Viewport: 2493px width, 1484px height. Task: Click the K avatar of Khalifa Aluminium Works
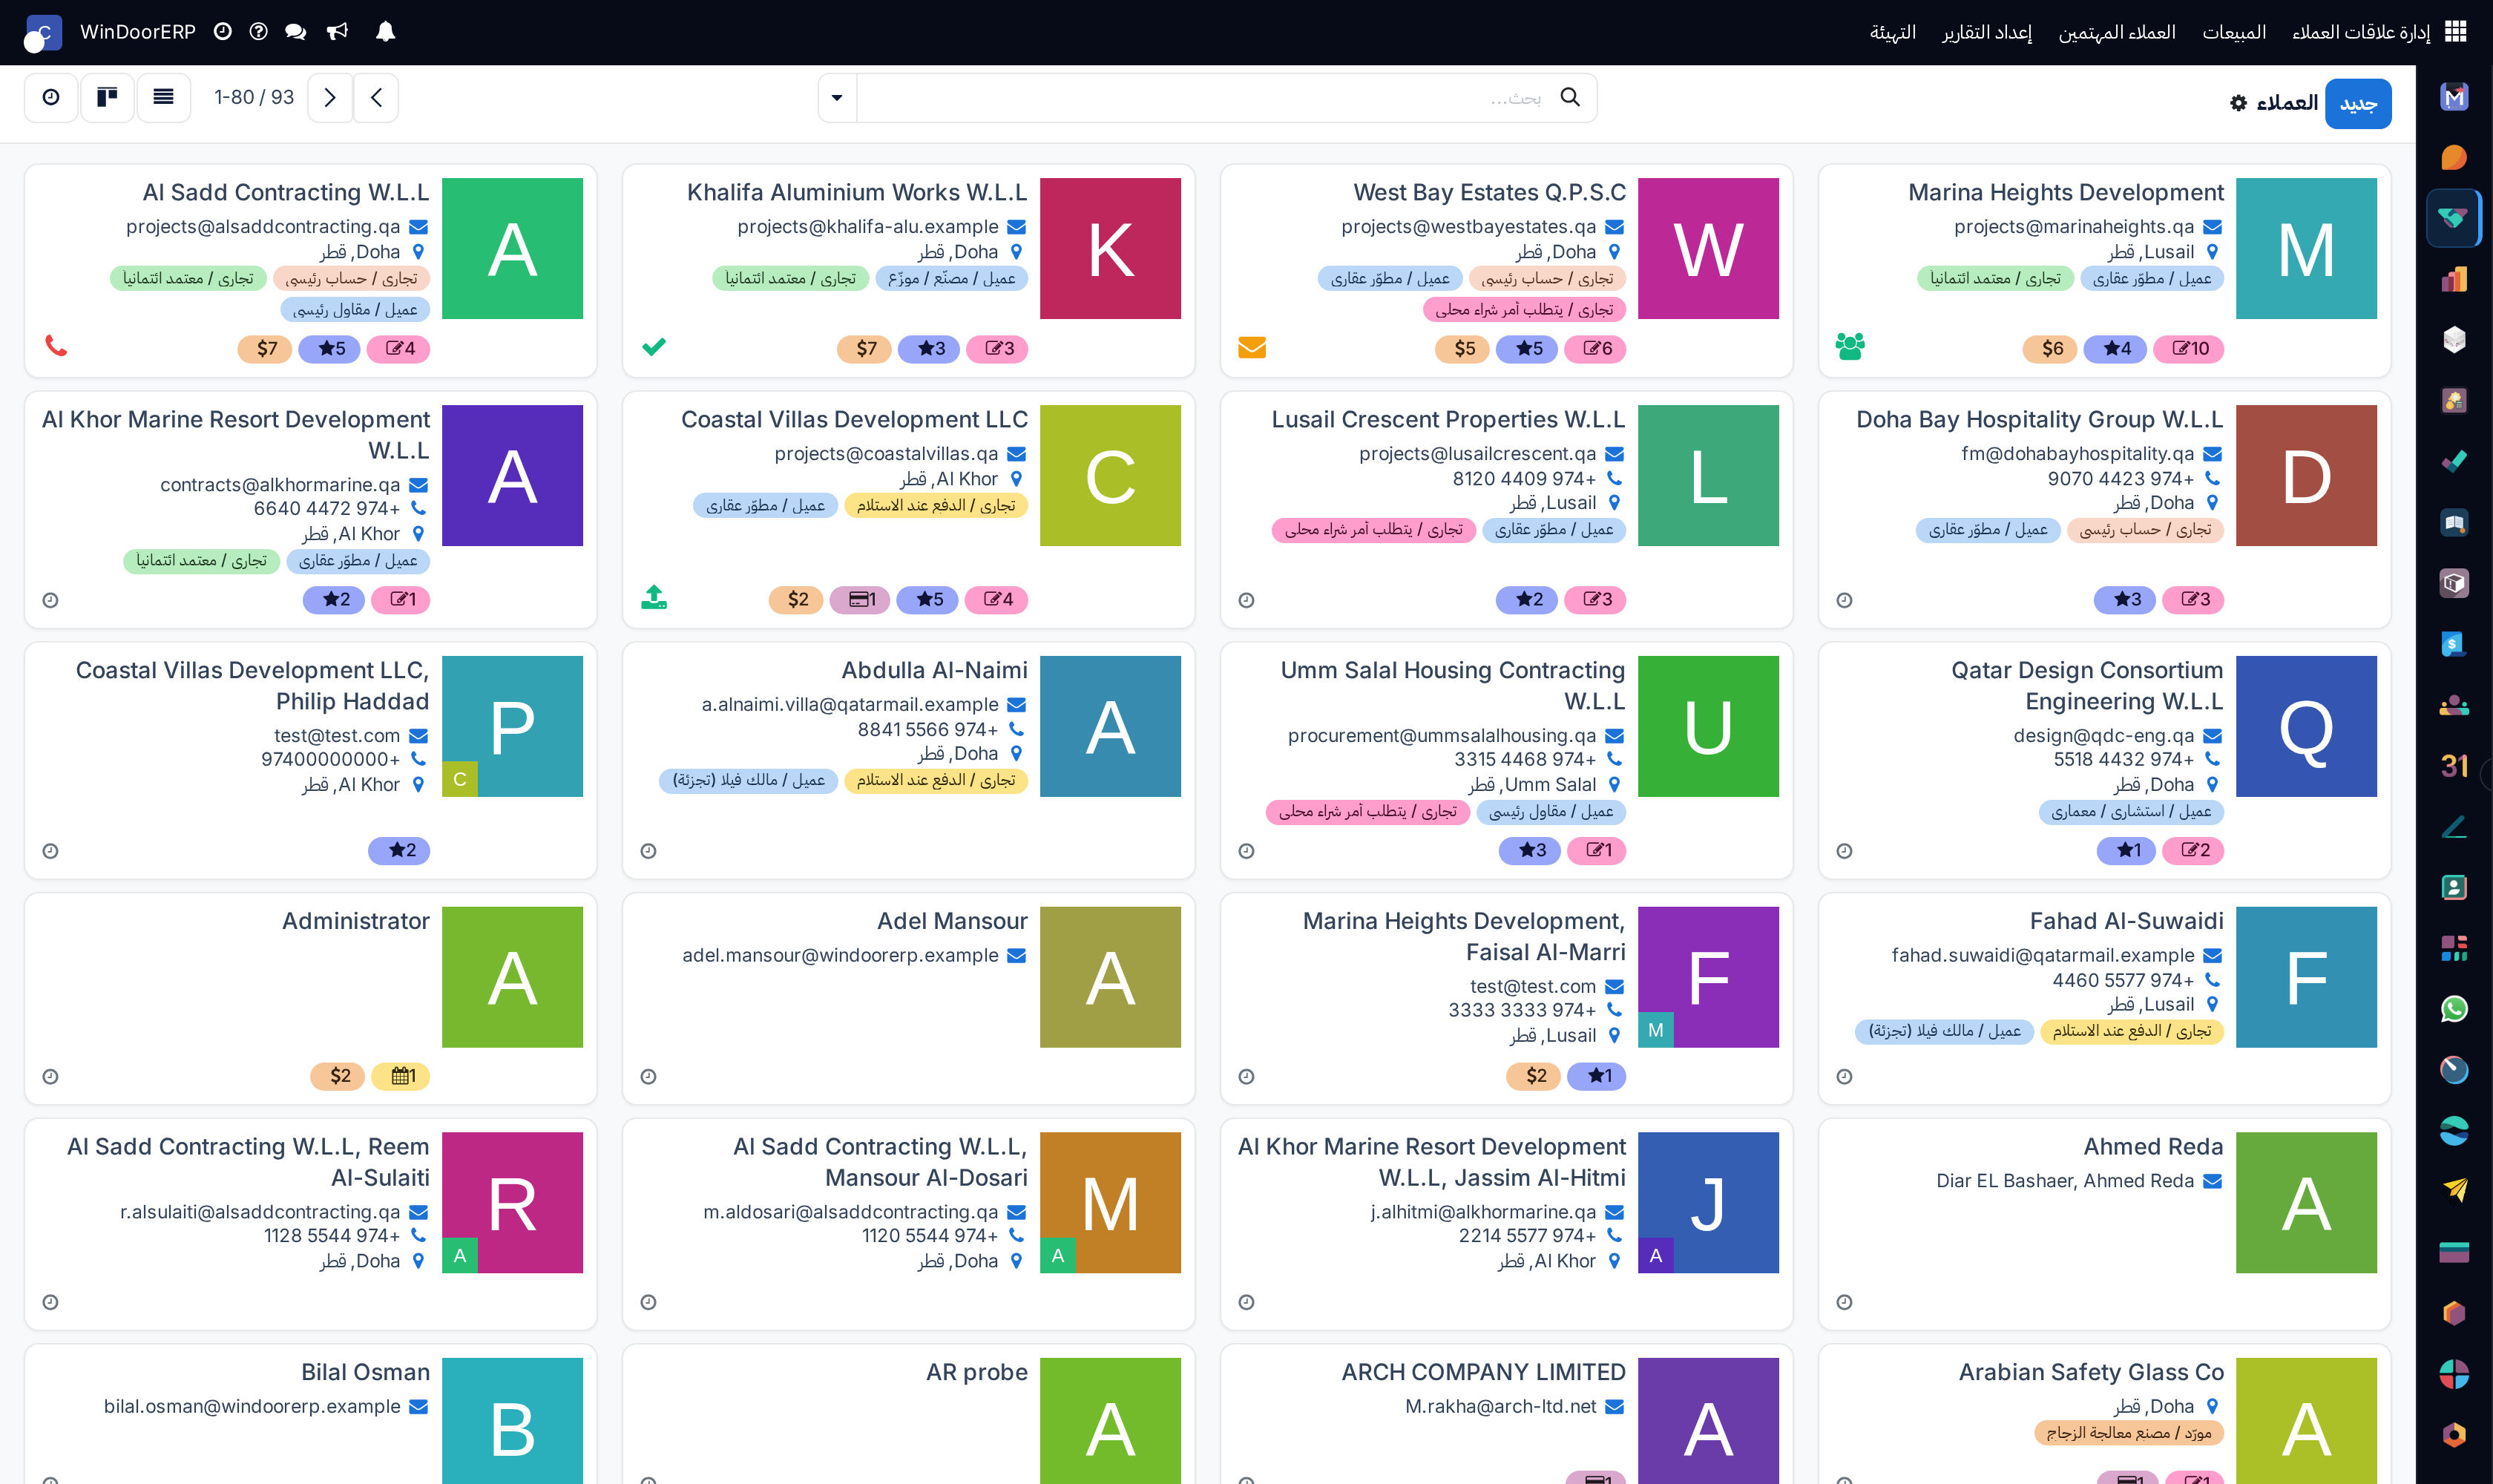pyautogui.click(x=1110, y=248)
